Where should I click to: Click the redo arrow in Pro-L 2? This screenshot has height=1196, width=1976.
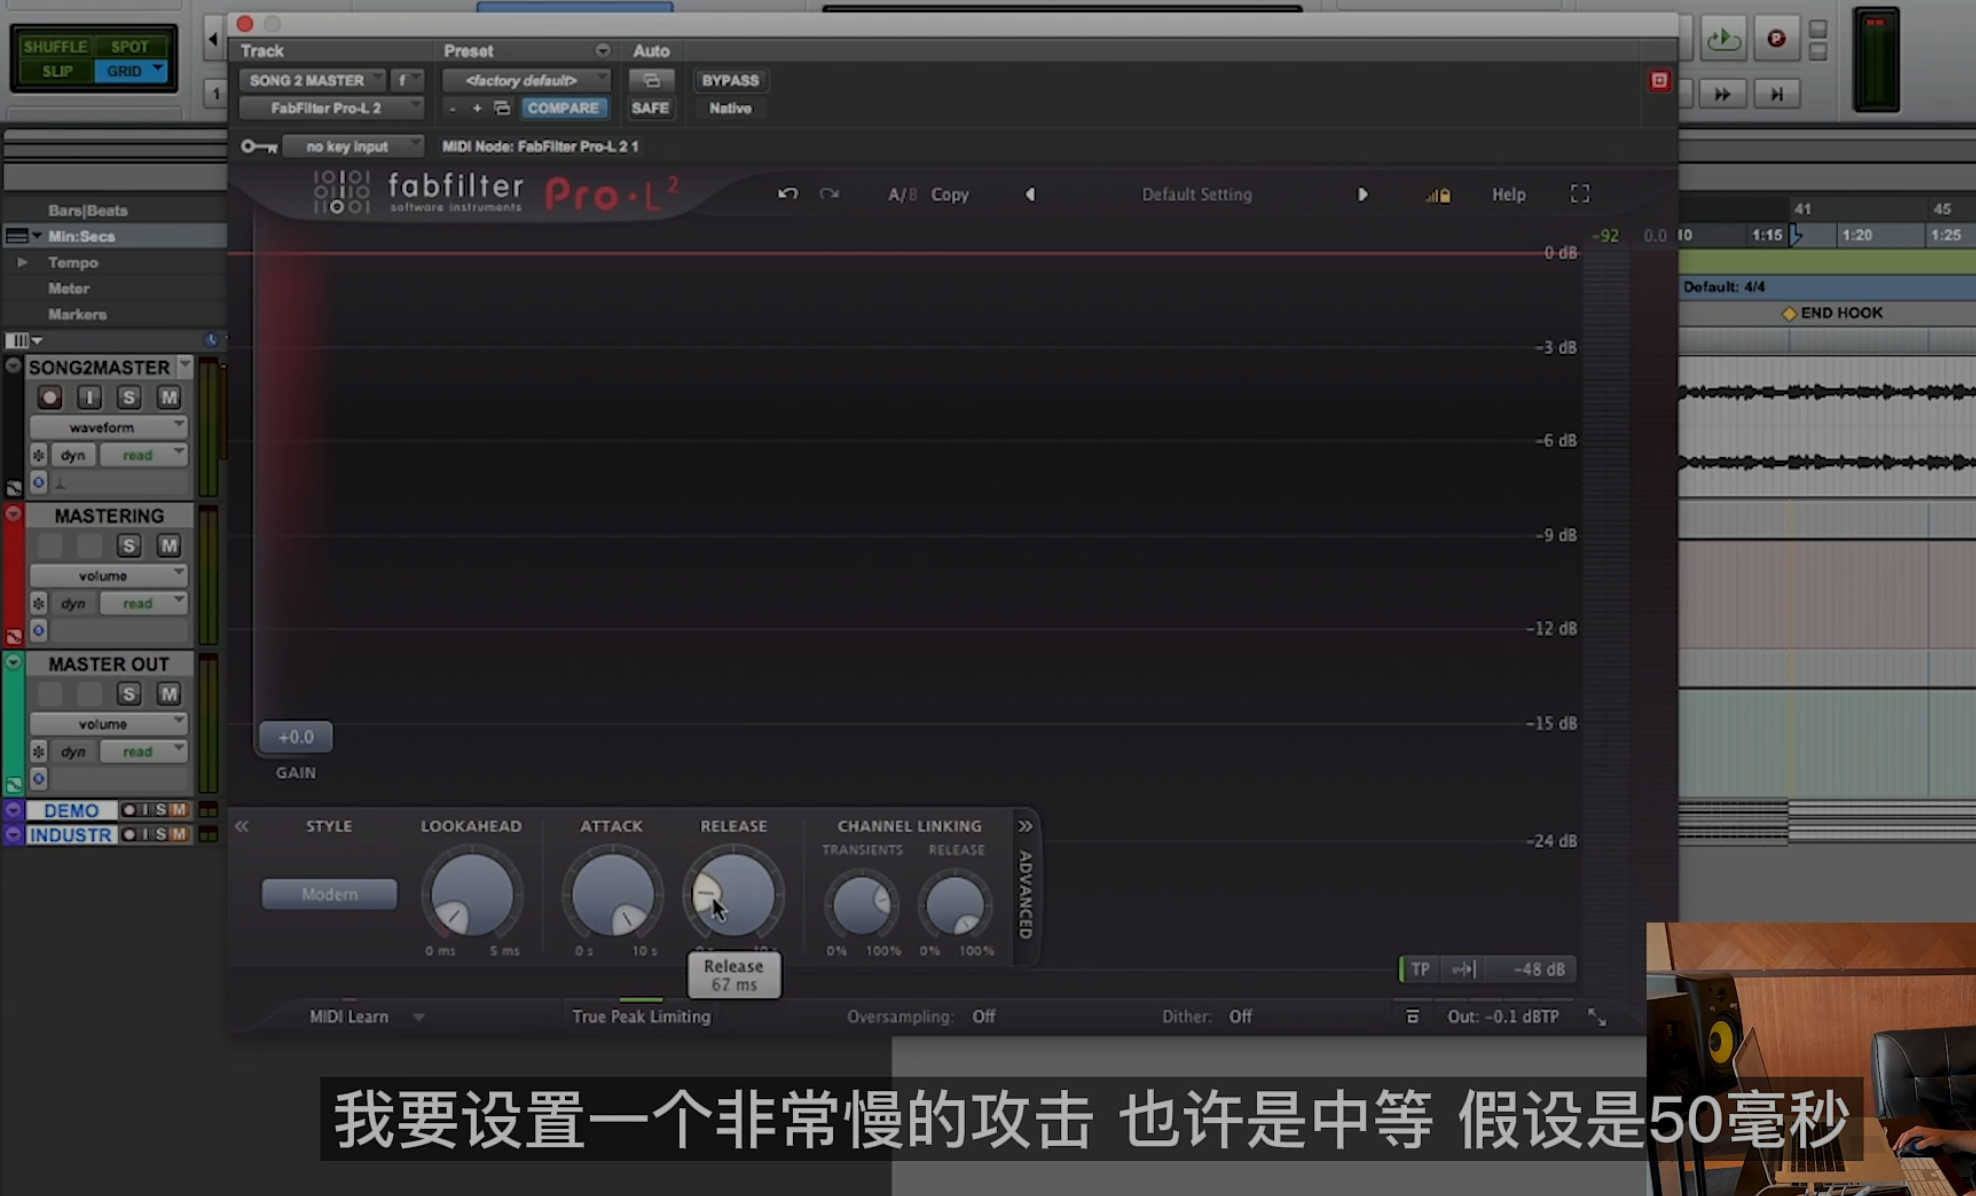point(829,194)
